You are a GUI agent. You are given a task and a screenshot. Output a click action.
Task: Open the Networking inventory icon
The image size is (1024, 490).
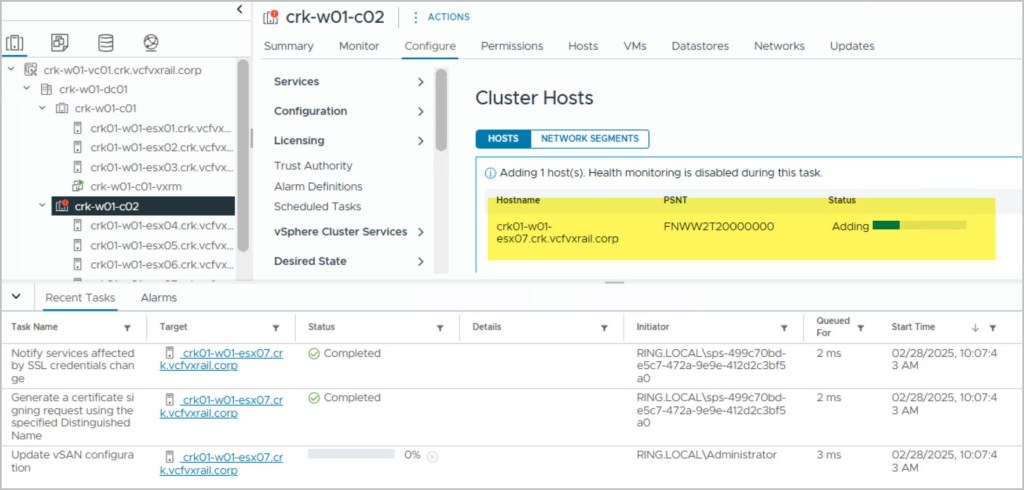(150, 43)
